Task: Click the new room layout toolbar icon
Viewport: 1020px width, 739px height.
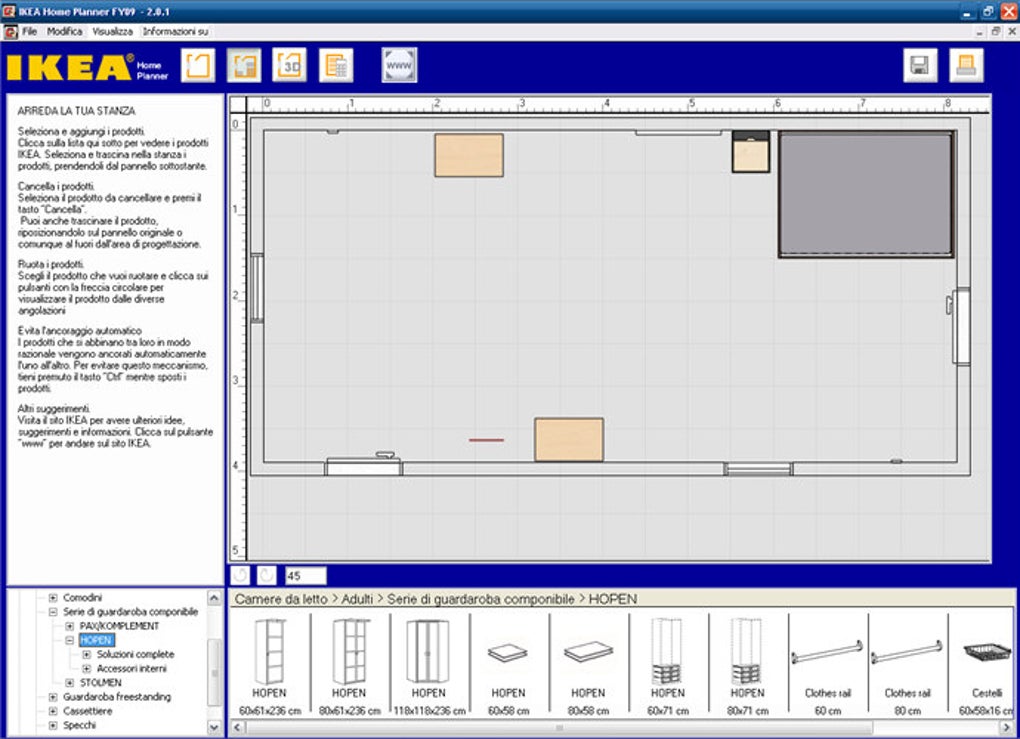Action: coord(198,66)
